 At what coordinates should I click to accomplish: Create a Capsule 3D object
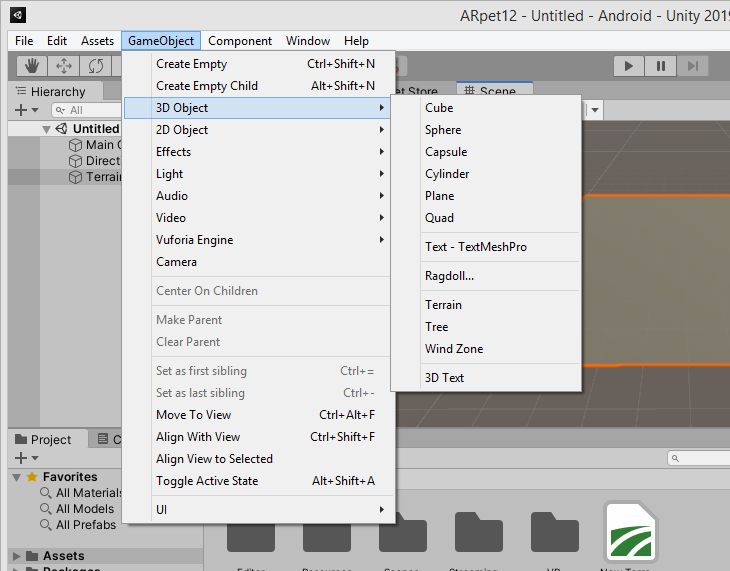click(486, 152)
